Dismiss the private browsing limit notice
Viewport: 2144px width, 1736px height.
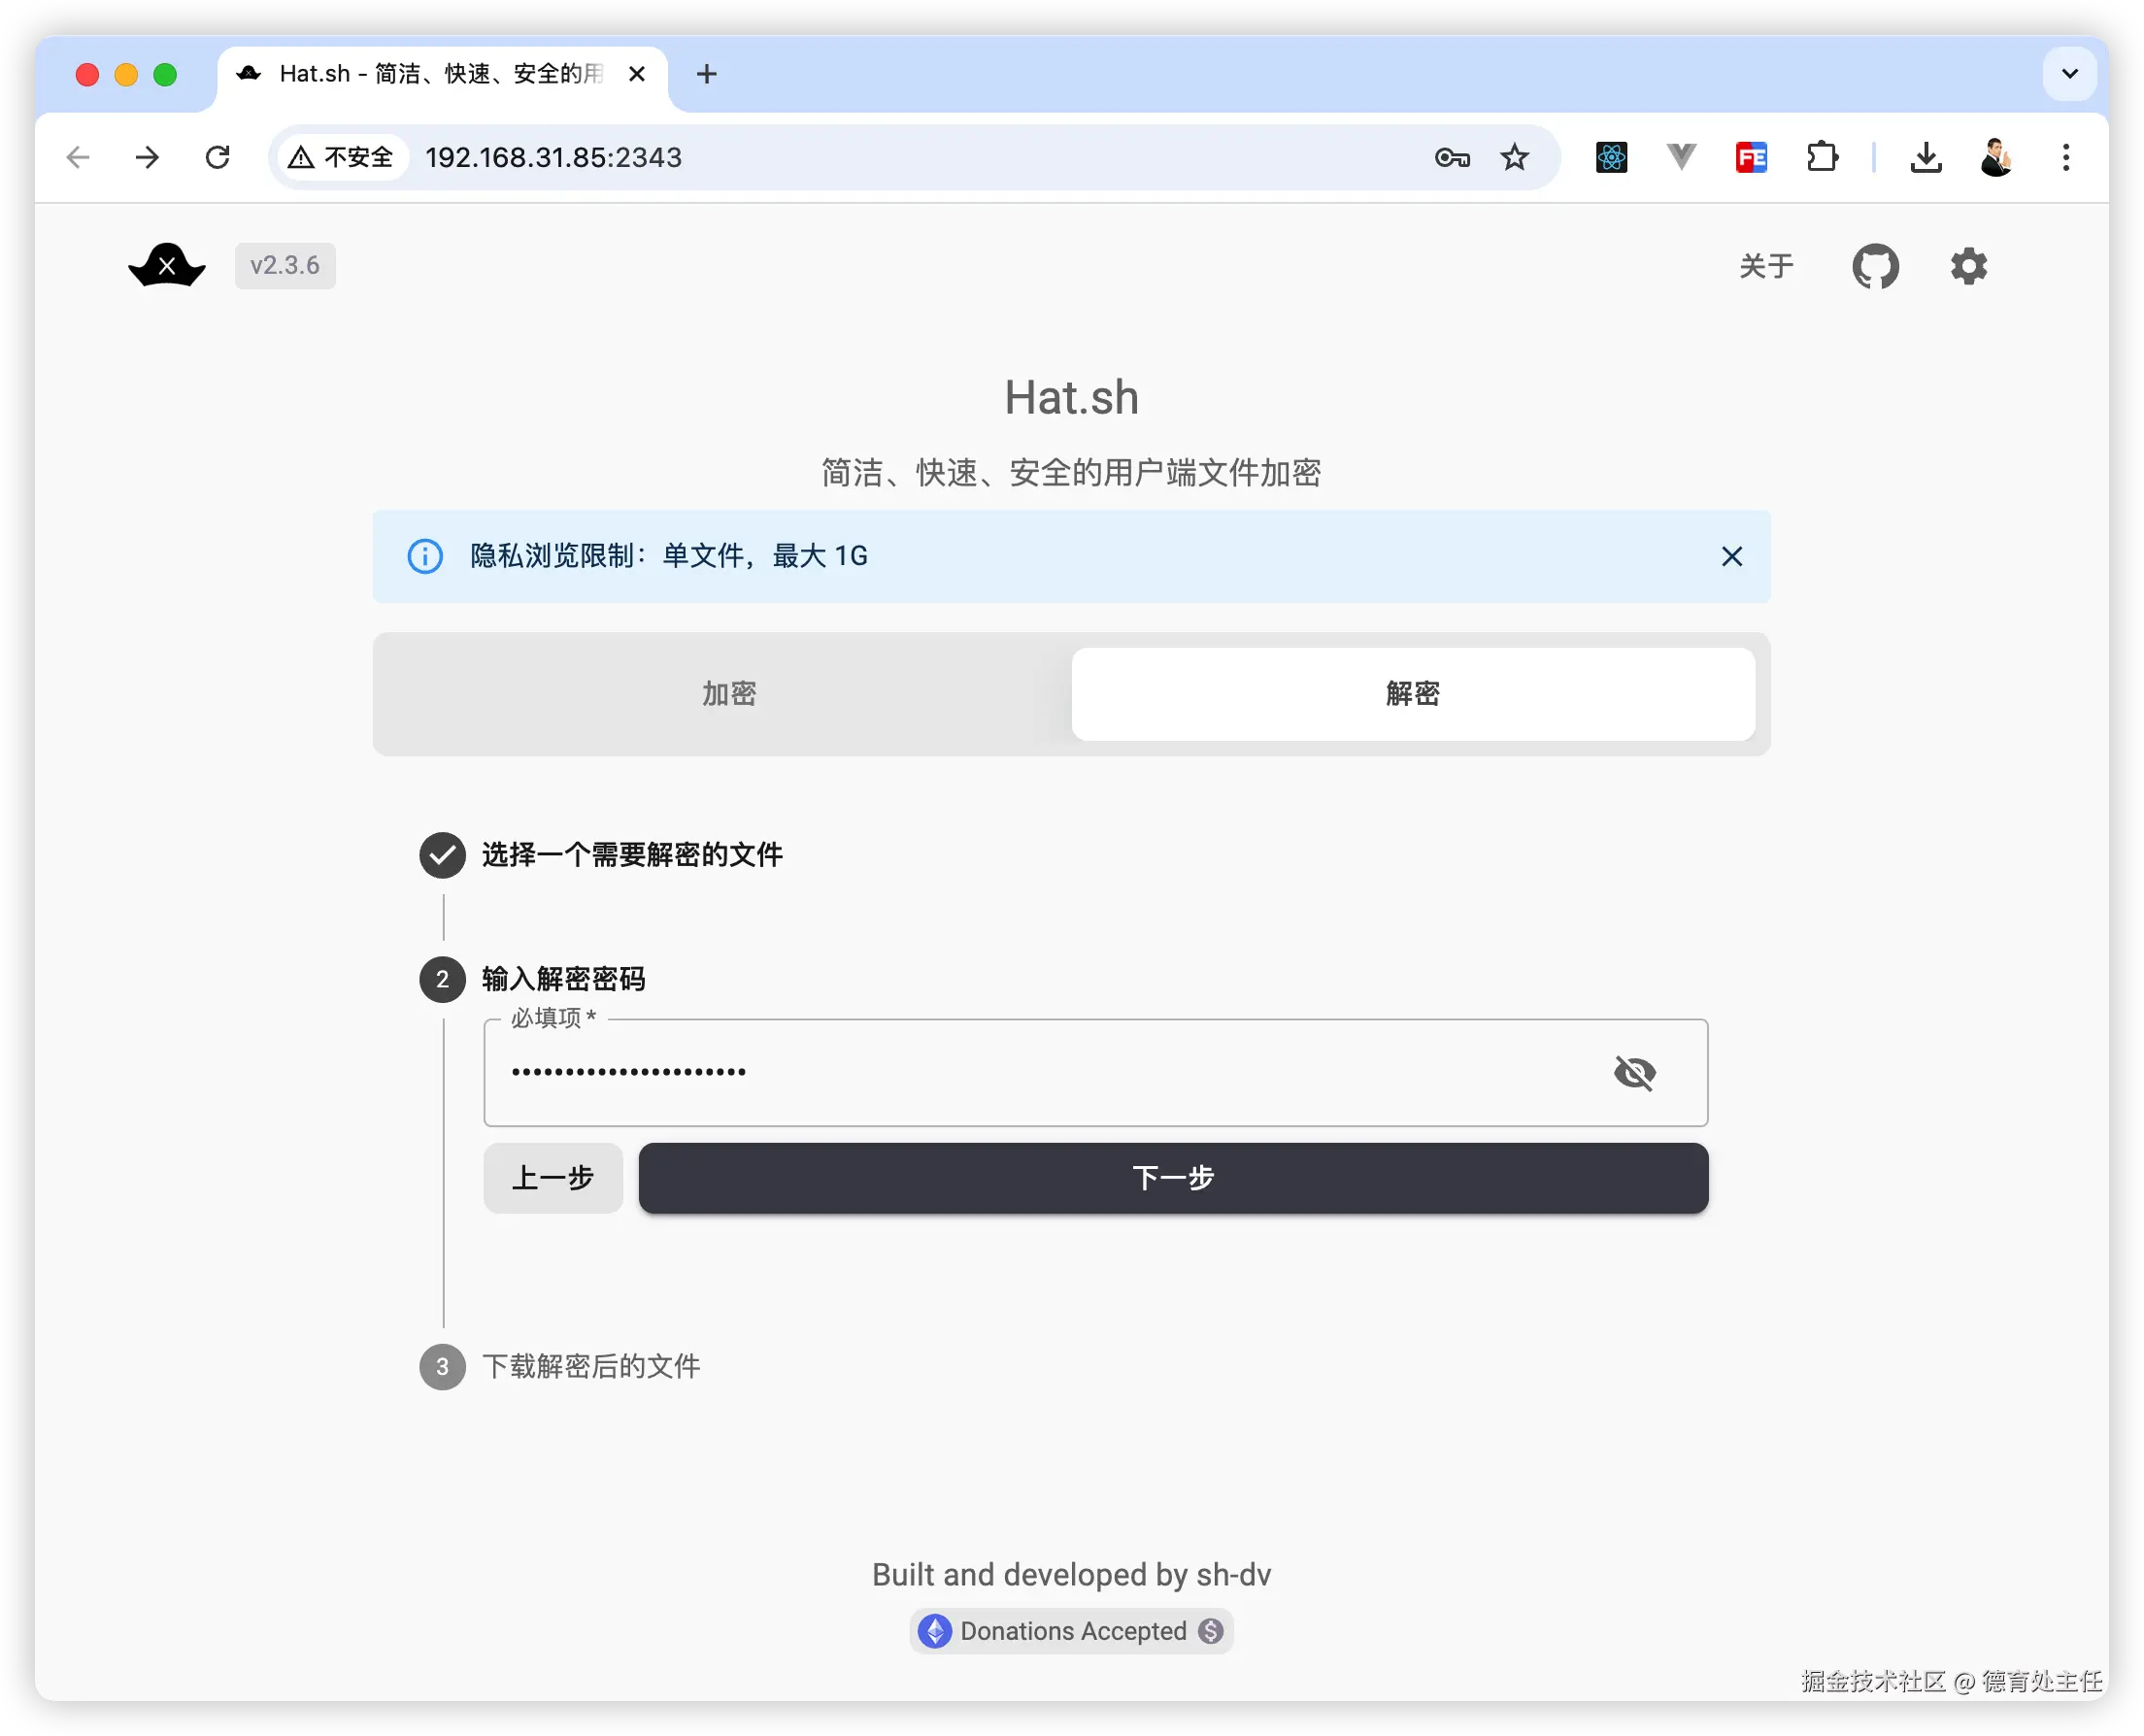1731,556
